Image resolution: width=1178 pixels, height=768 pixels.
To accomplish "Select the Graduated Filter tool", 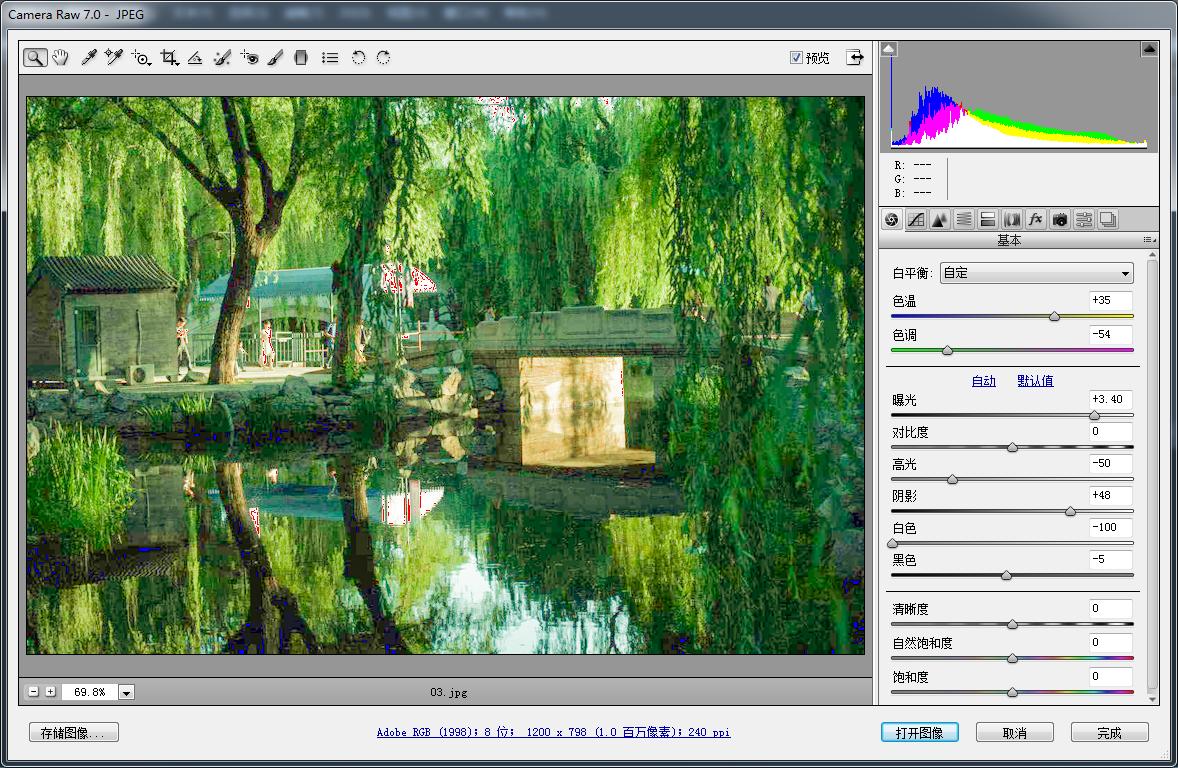I will point(301,58).
